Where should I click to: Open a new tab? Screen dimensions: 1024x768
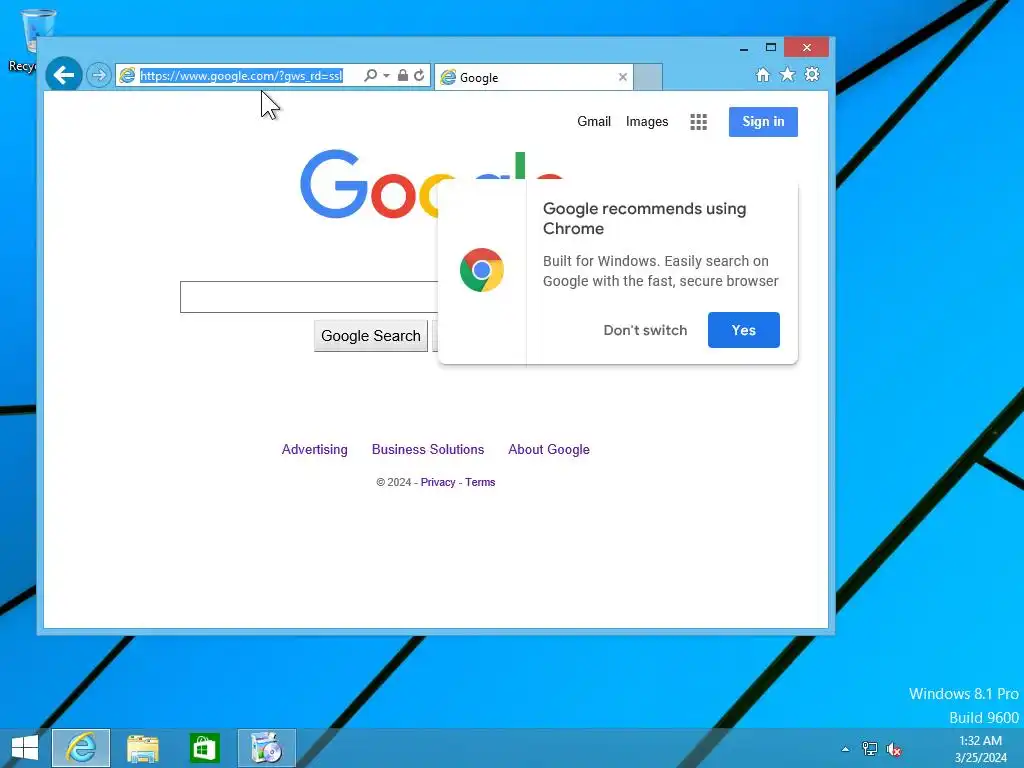[x=648, y=77]
